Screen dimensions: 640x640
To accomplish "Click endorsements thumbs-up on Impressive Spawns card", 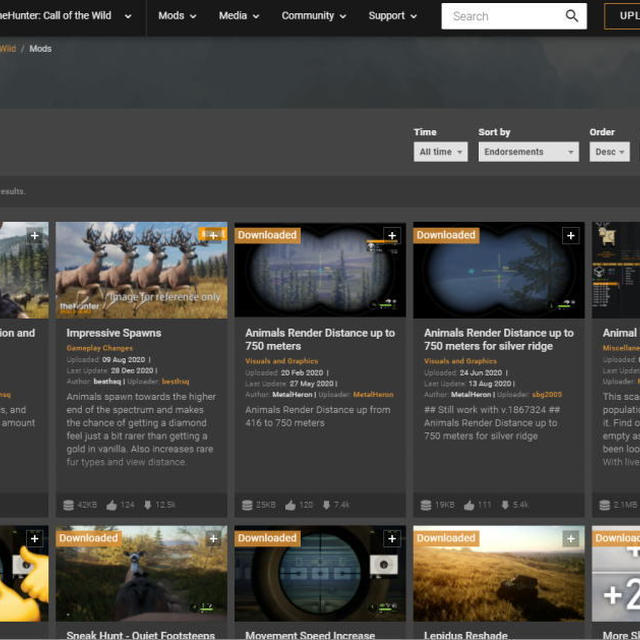I will click(111, 505).
